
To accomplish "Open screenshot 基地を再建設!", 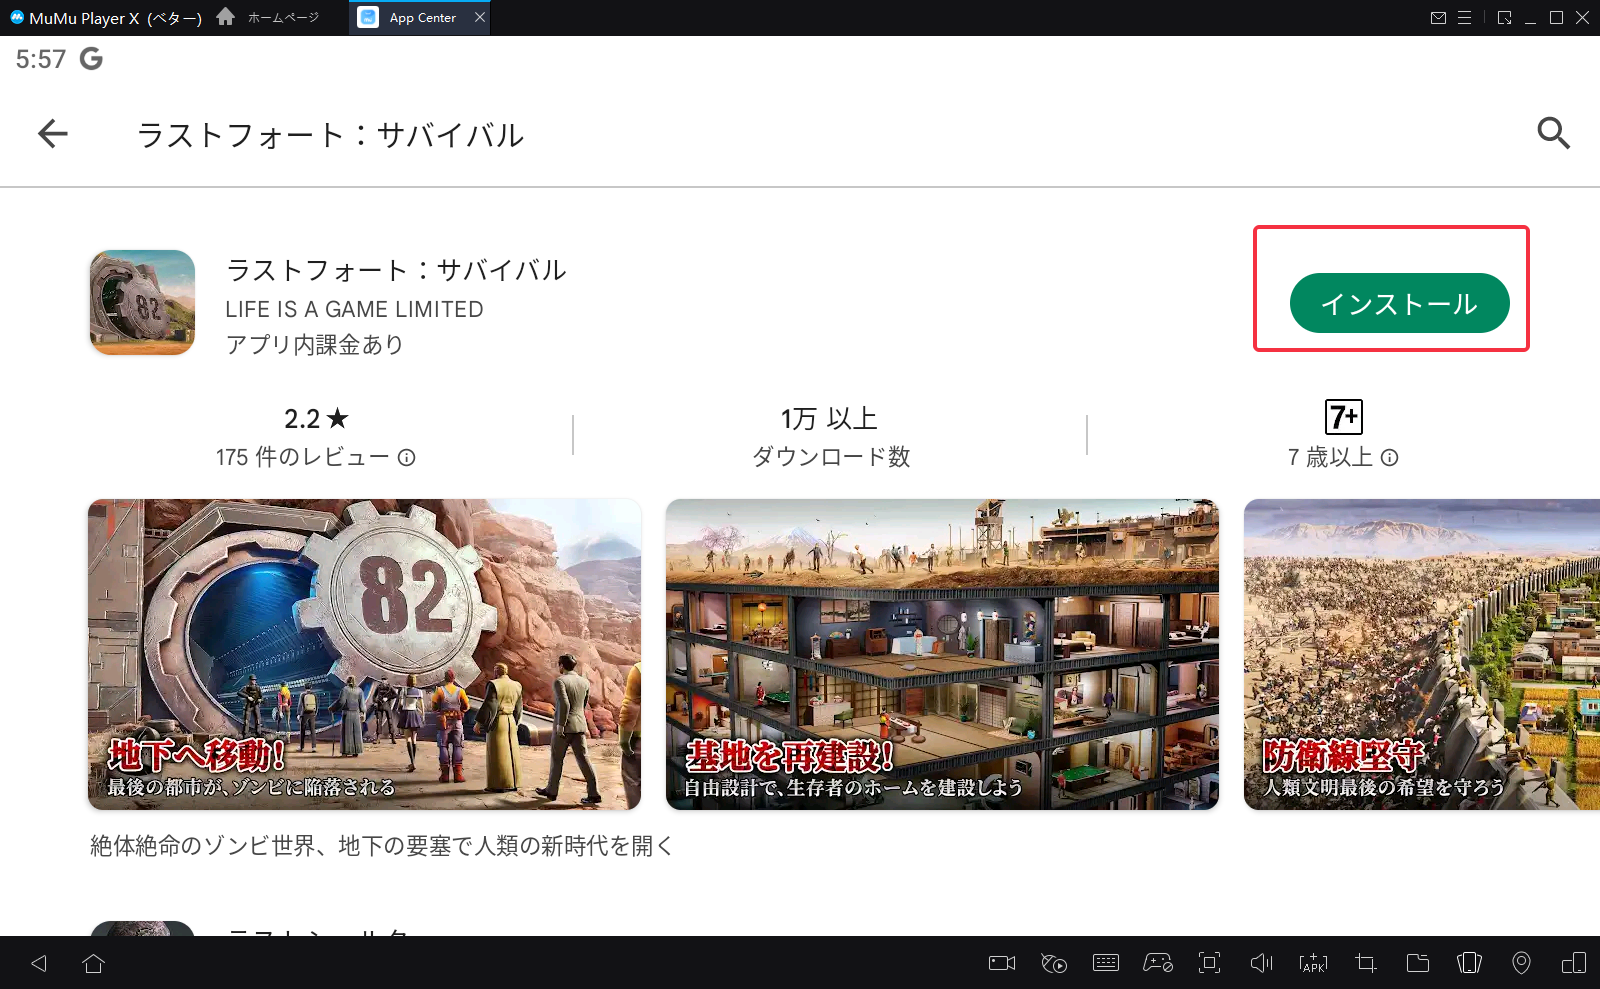I will (x=942, y=654).
